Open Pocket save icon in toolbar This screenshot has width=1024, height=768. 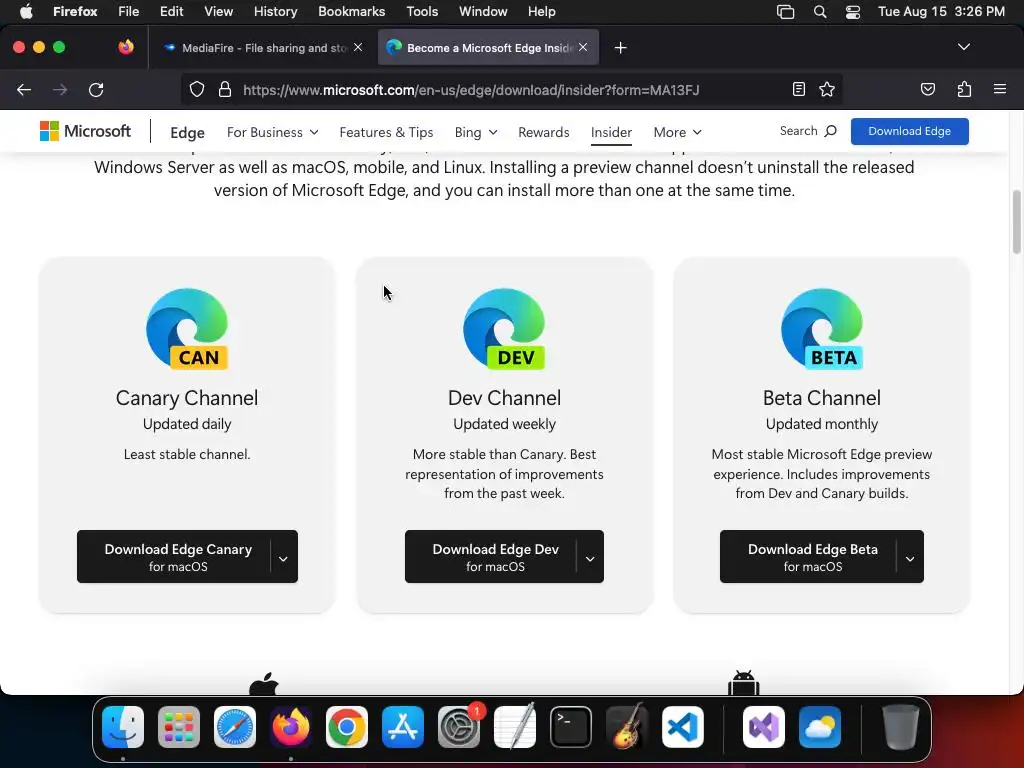click(928, 89)
